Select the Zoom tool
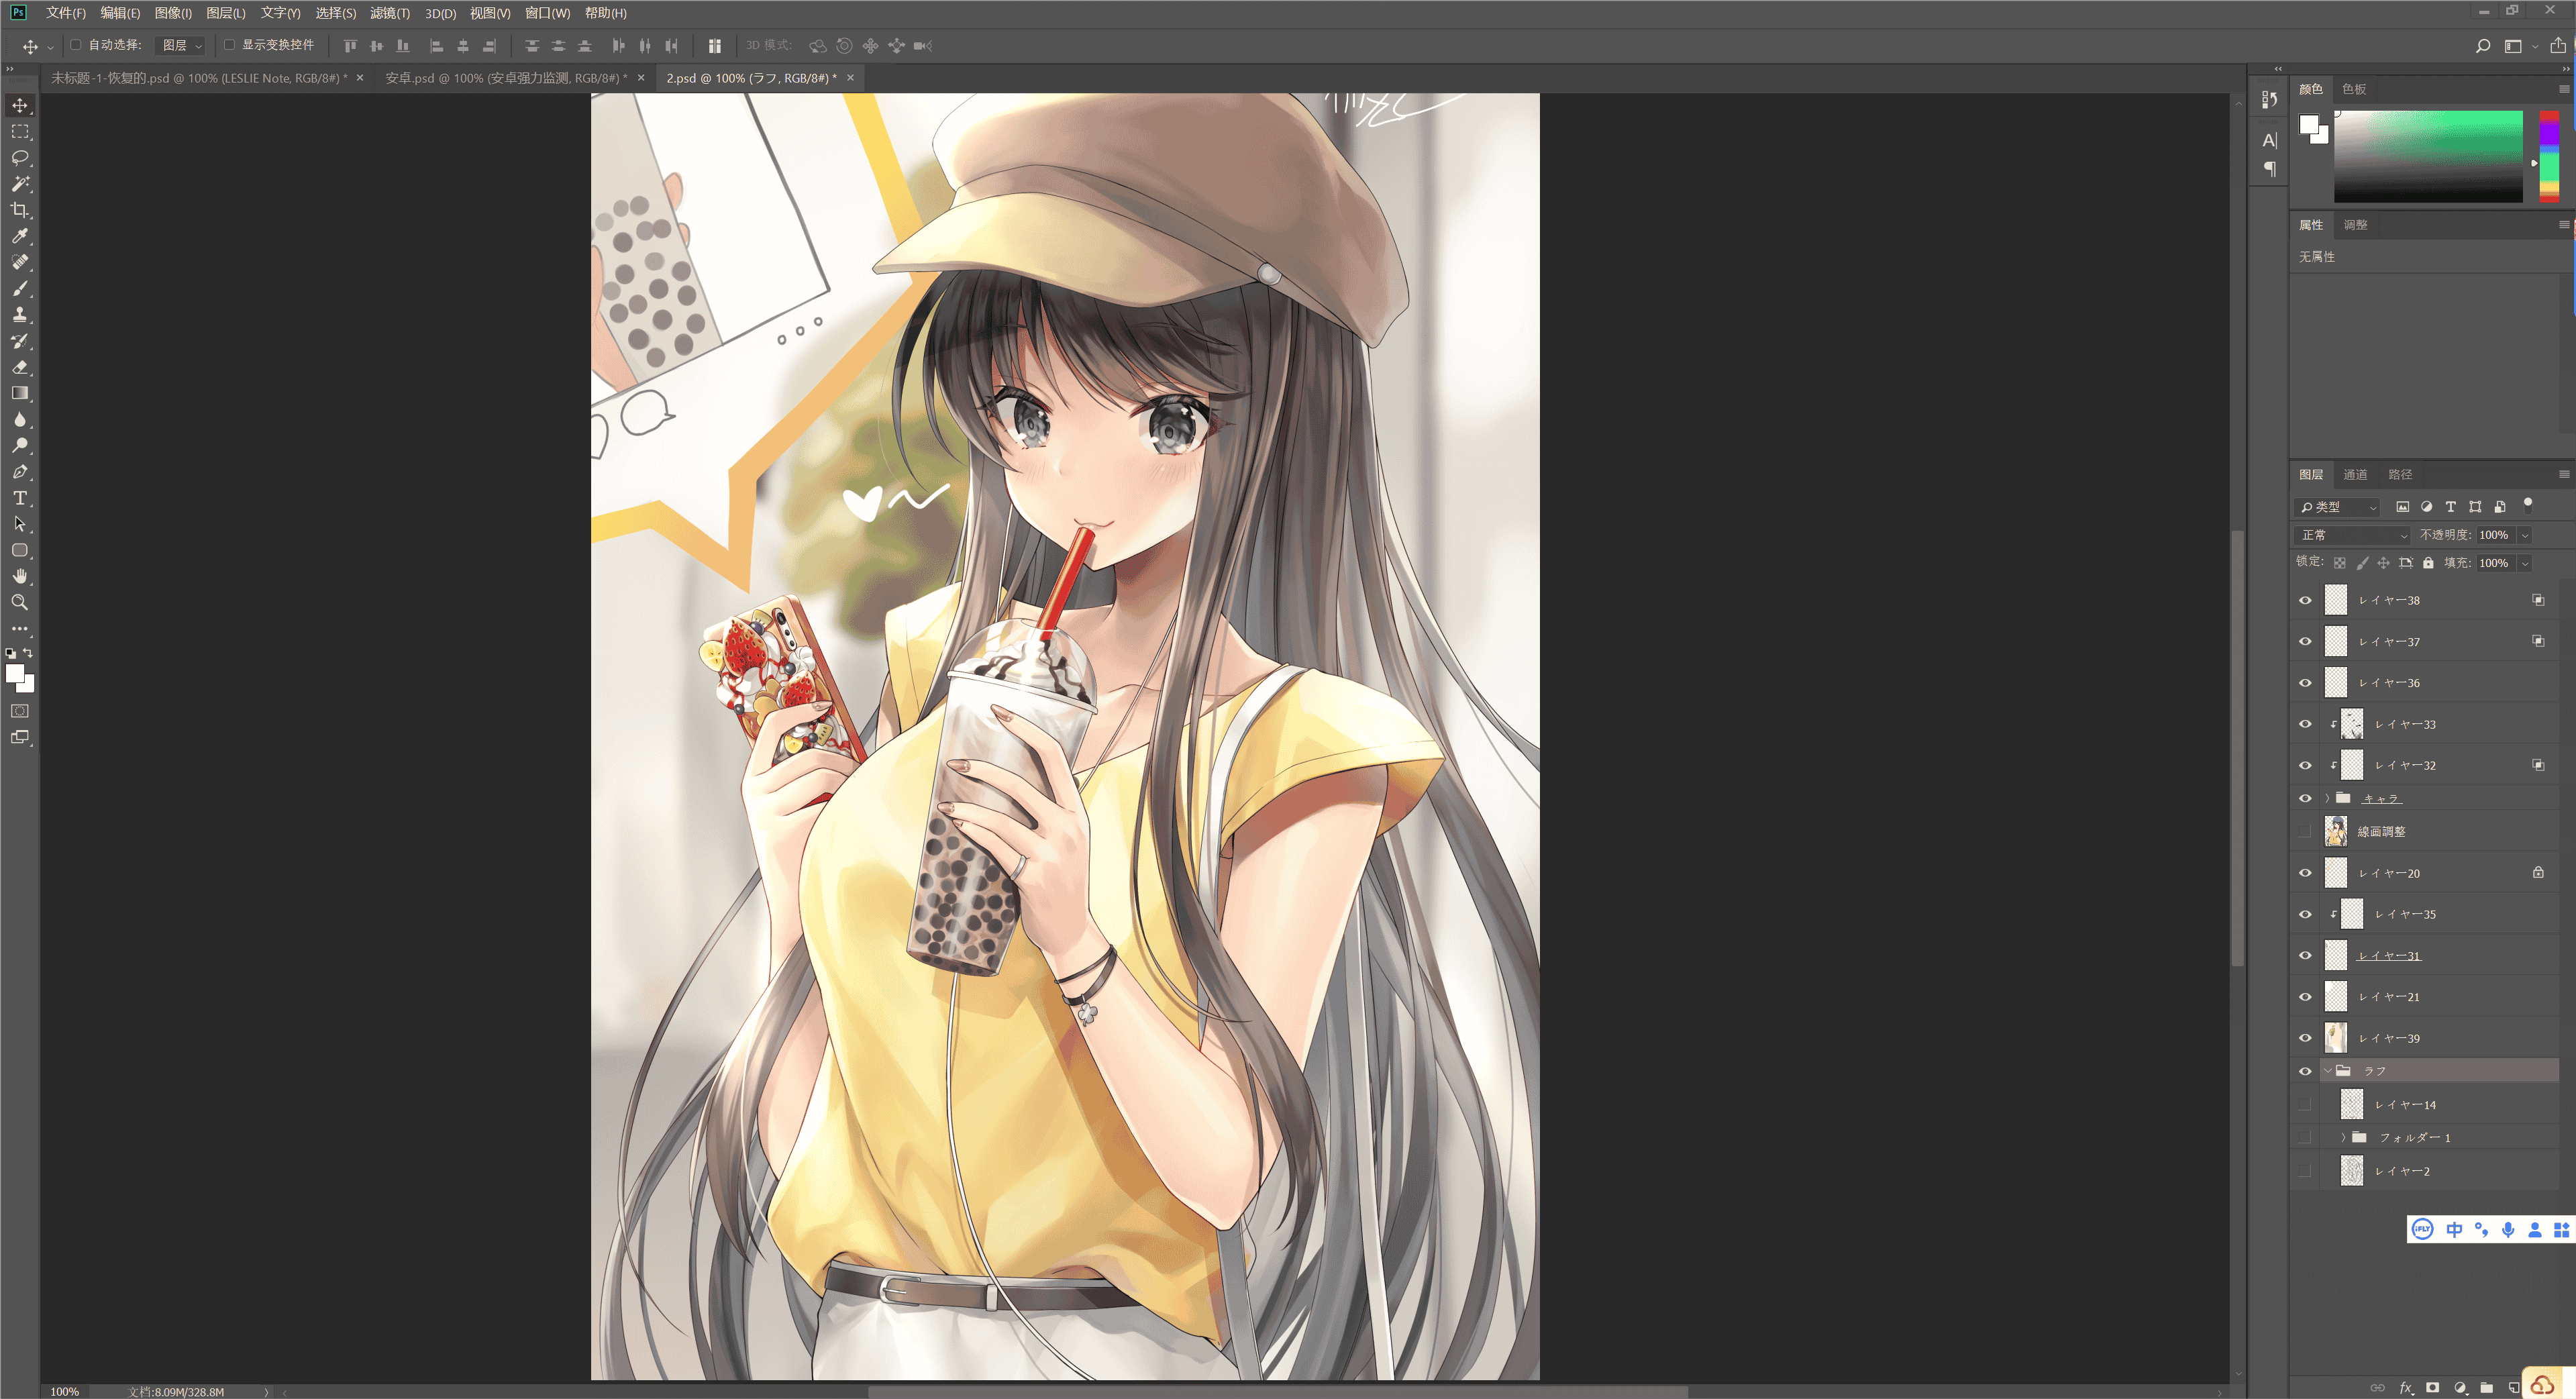 pos(19,602)
